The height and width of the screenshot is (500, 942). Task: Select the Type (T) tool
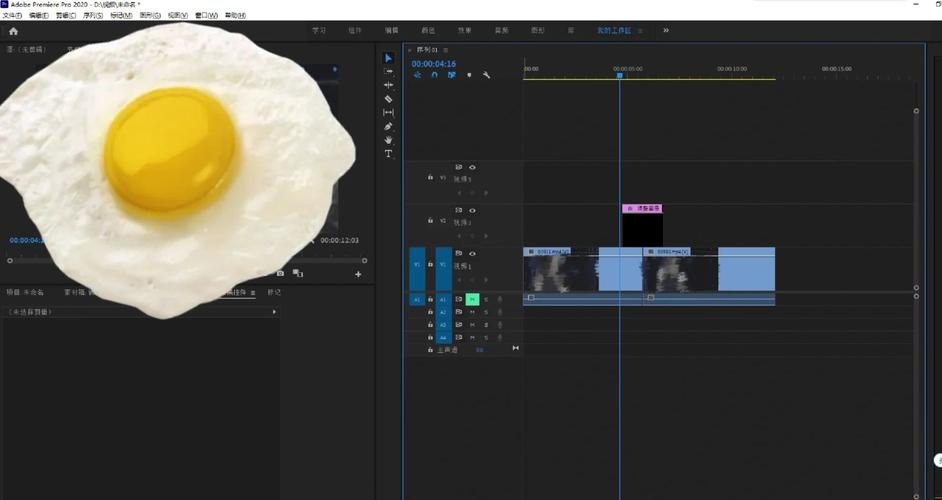[388, 154]
